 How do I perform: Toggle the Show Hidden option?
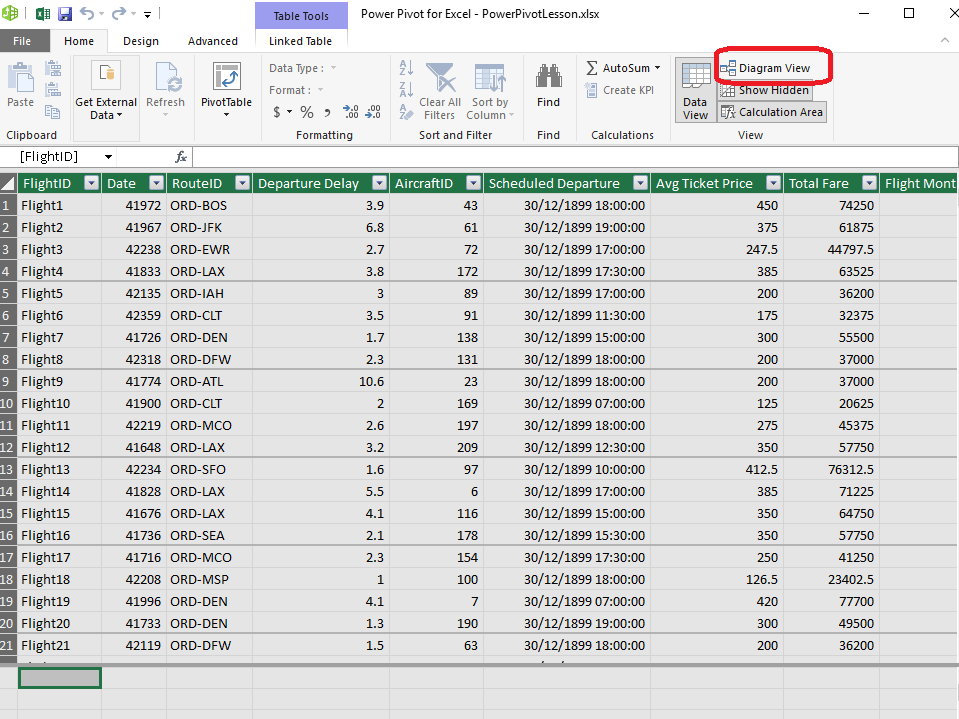[x=764, y=90]
